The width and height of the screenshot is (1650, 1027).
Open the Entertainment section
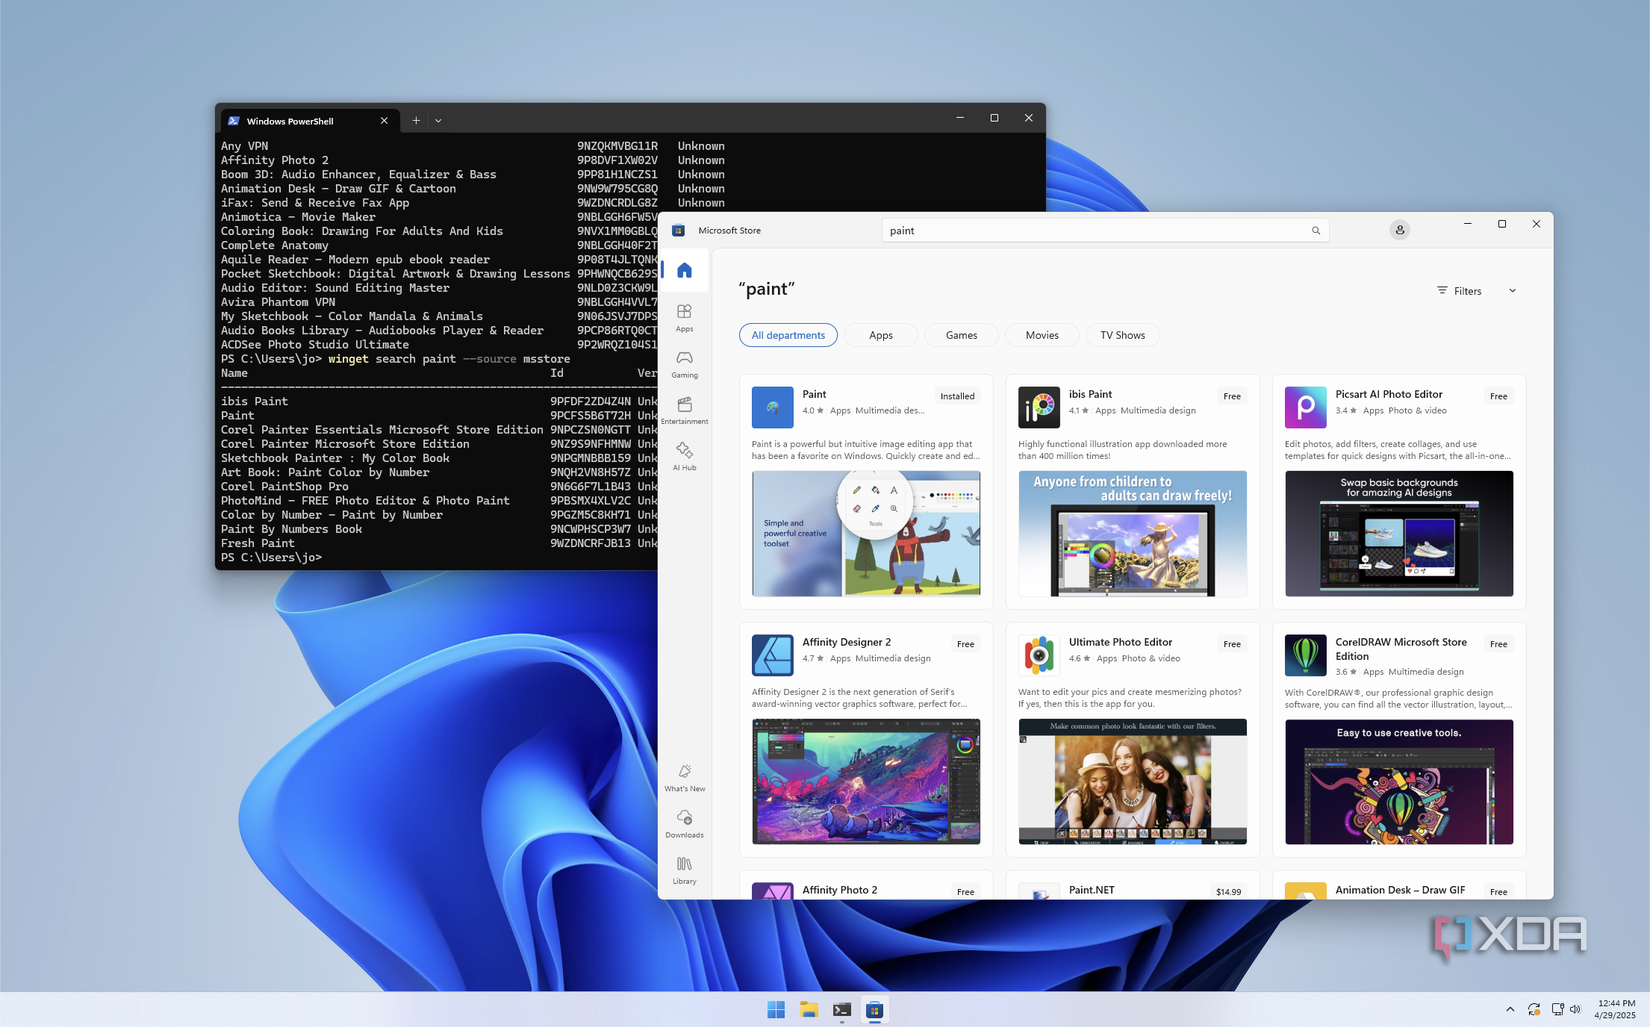[685, 410]
